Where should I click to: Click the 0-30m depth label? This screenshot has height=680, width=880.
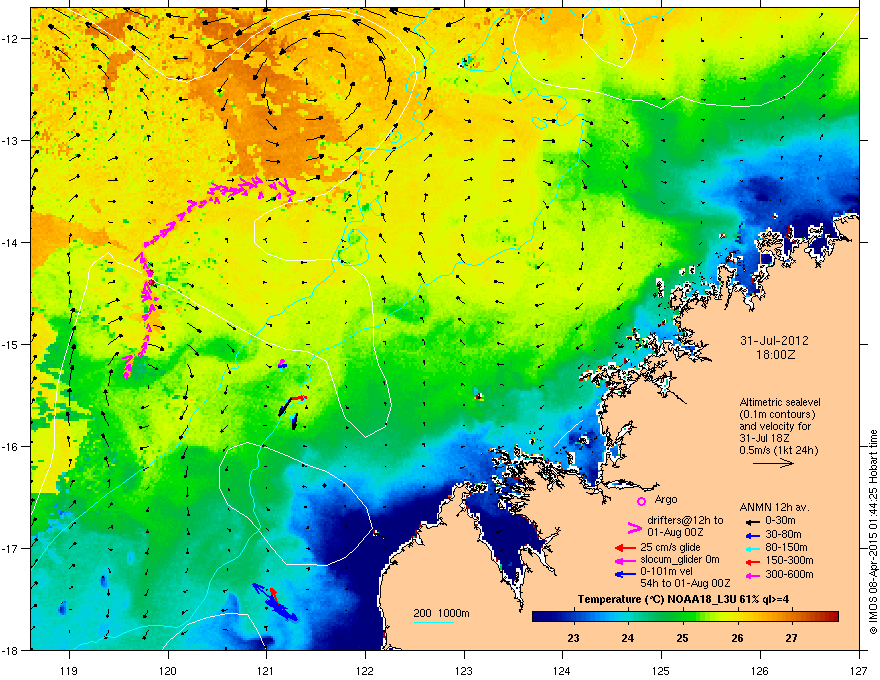point(781,521)
